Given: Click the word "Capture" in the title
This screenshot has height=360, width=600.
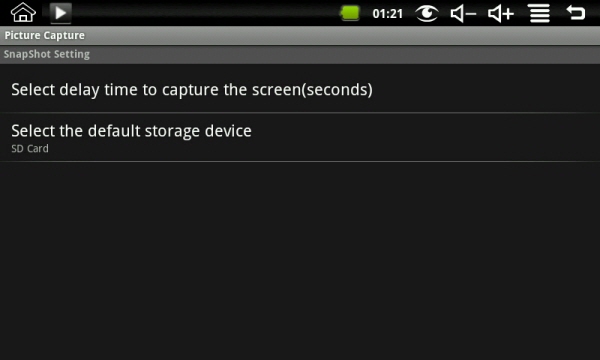Looking at the screenshot, I should point(64,36).
